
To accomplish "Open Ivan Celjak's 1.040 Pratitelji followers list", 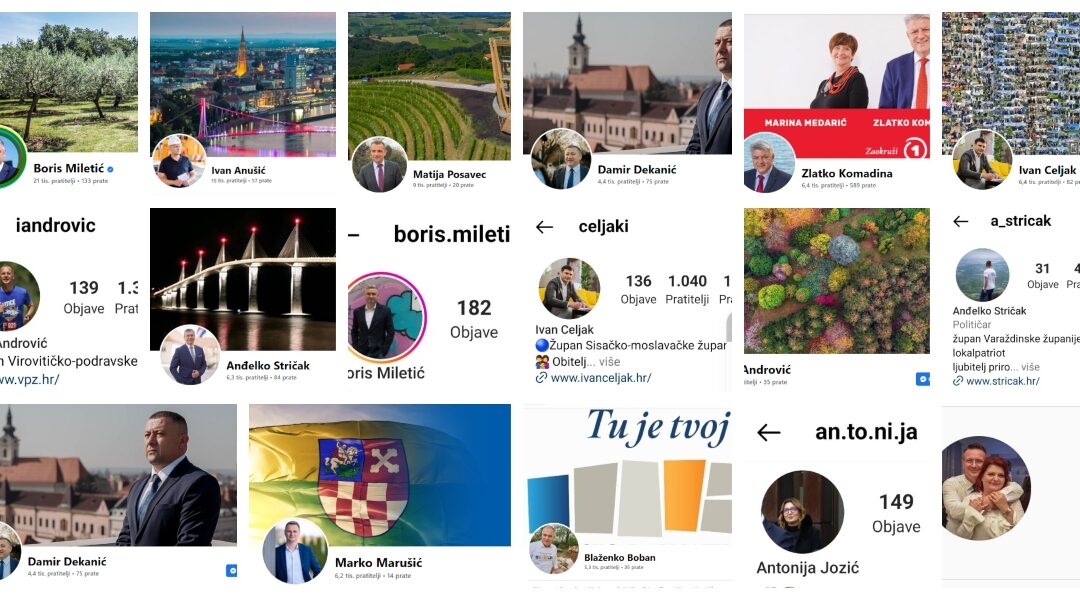I will click(687, 289).
